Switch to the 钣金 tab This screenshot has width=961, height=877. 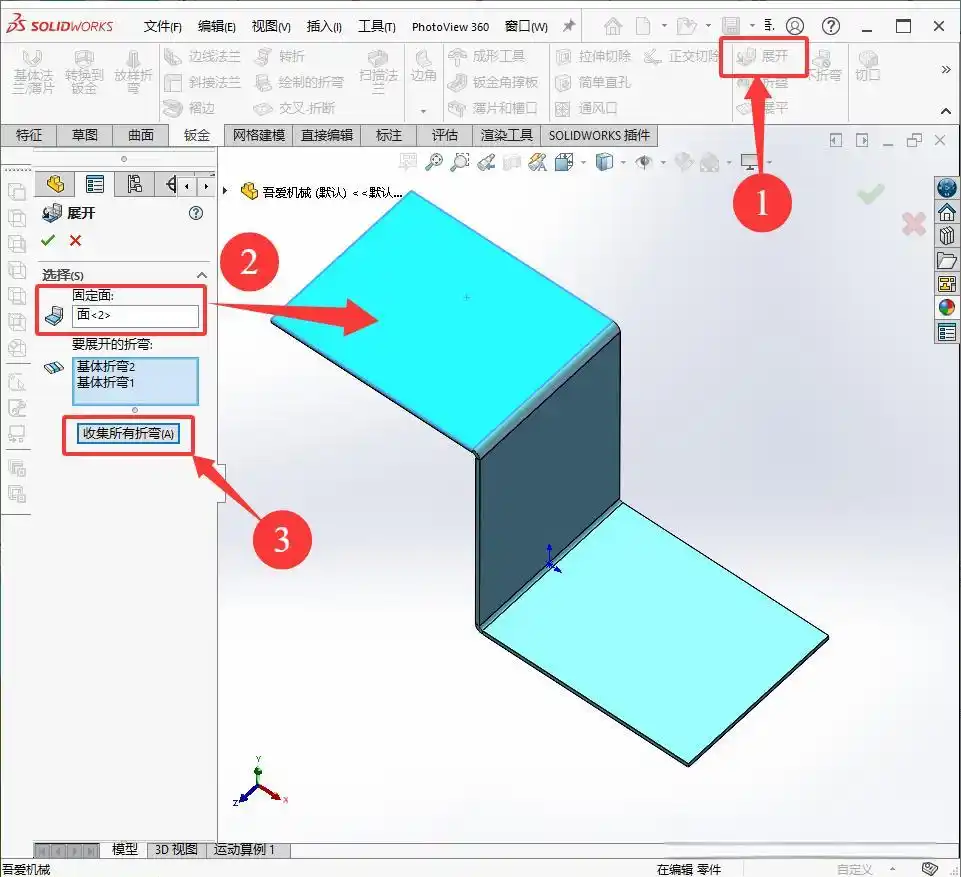197,135
